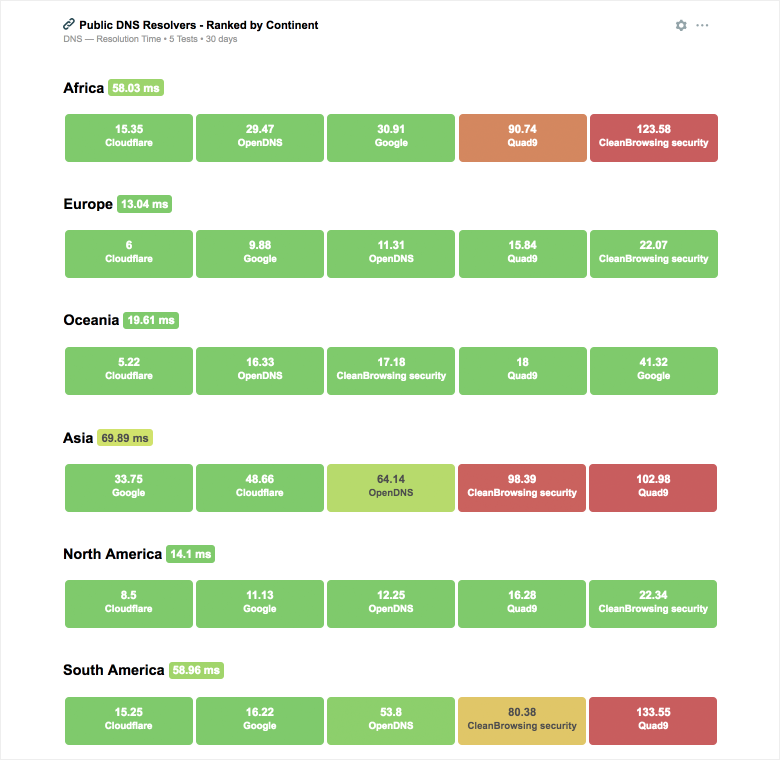Click the Africa continent heading
The height and width of the screenshot is (760, 780).
[x=83, y=88]
